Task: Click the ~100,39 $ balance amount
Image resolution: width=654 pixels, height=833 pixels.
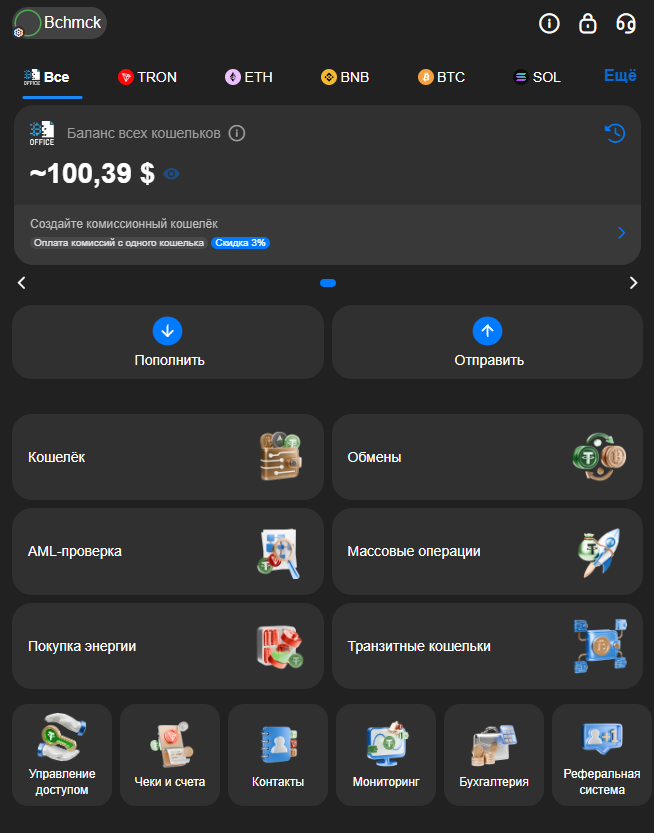Action: [x=92, y=173]
